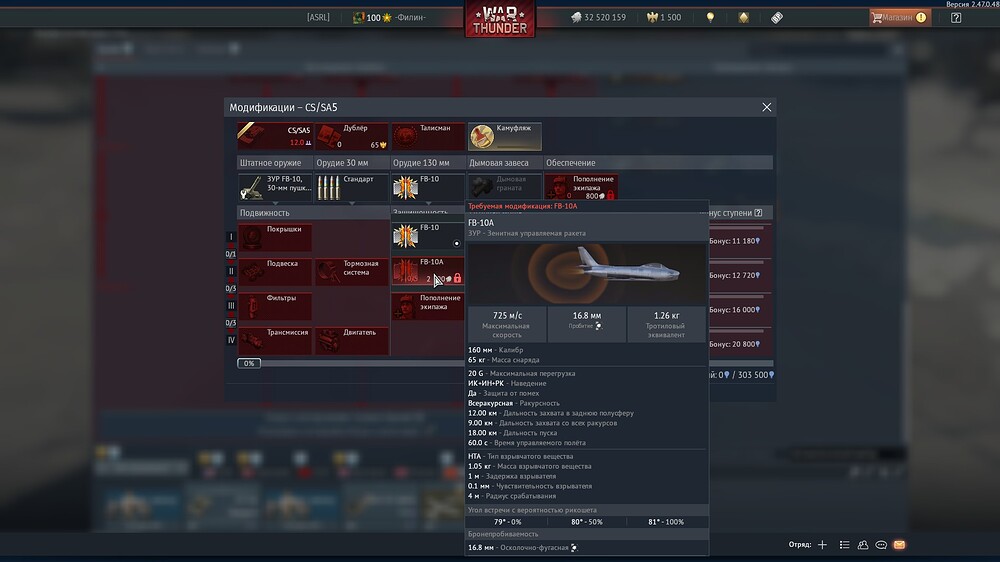Click the 1.26 кг TNT equivalent stat

(x=666, y=324)
